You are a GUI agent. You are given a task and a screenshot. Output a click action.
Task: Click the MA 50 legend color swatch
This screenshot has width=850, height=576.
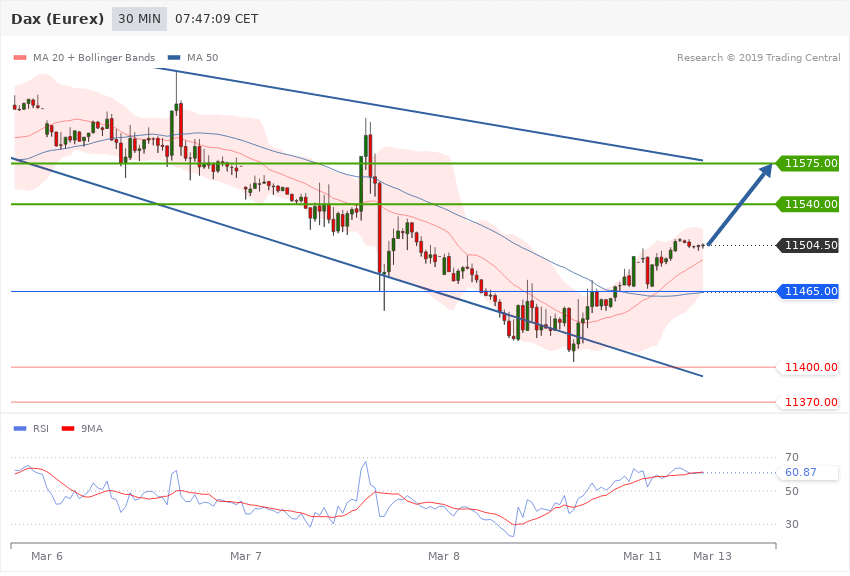(x=174, y=57)
